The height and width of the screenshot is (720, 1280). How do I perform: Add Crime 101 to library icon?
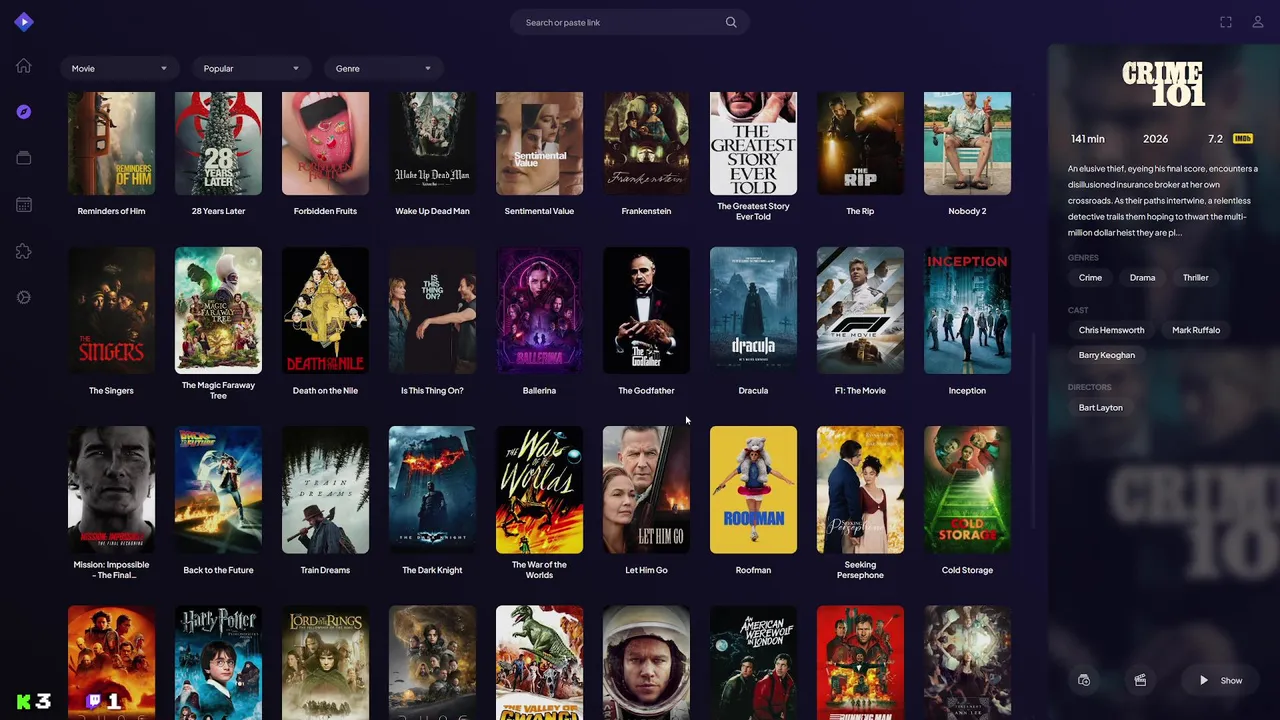click(1084, 680)
